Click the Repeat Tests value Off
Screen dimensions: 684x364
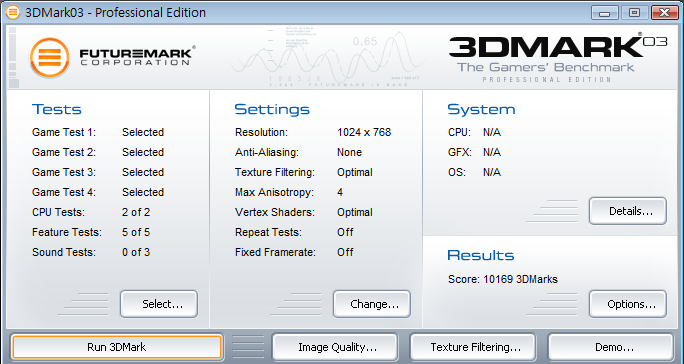pyautogui.click(x=345, y=232)
